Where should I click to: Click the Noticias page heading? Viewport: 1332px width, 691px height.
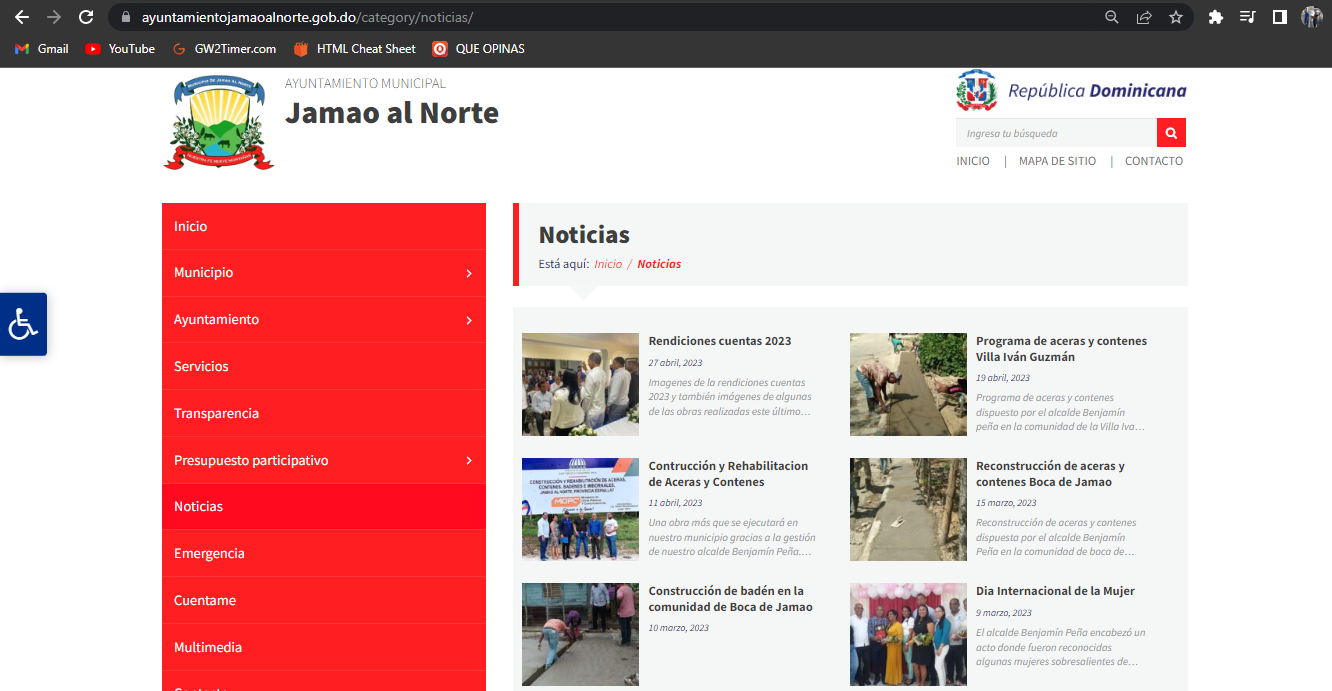coord(584,235)
